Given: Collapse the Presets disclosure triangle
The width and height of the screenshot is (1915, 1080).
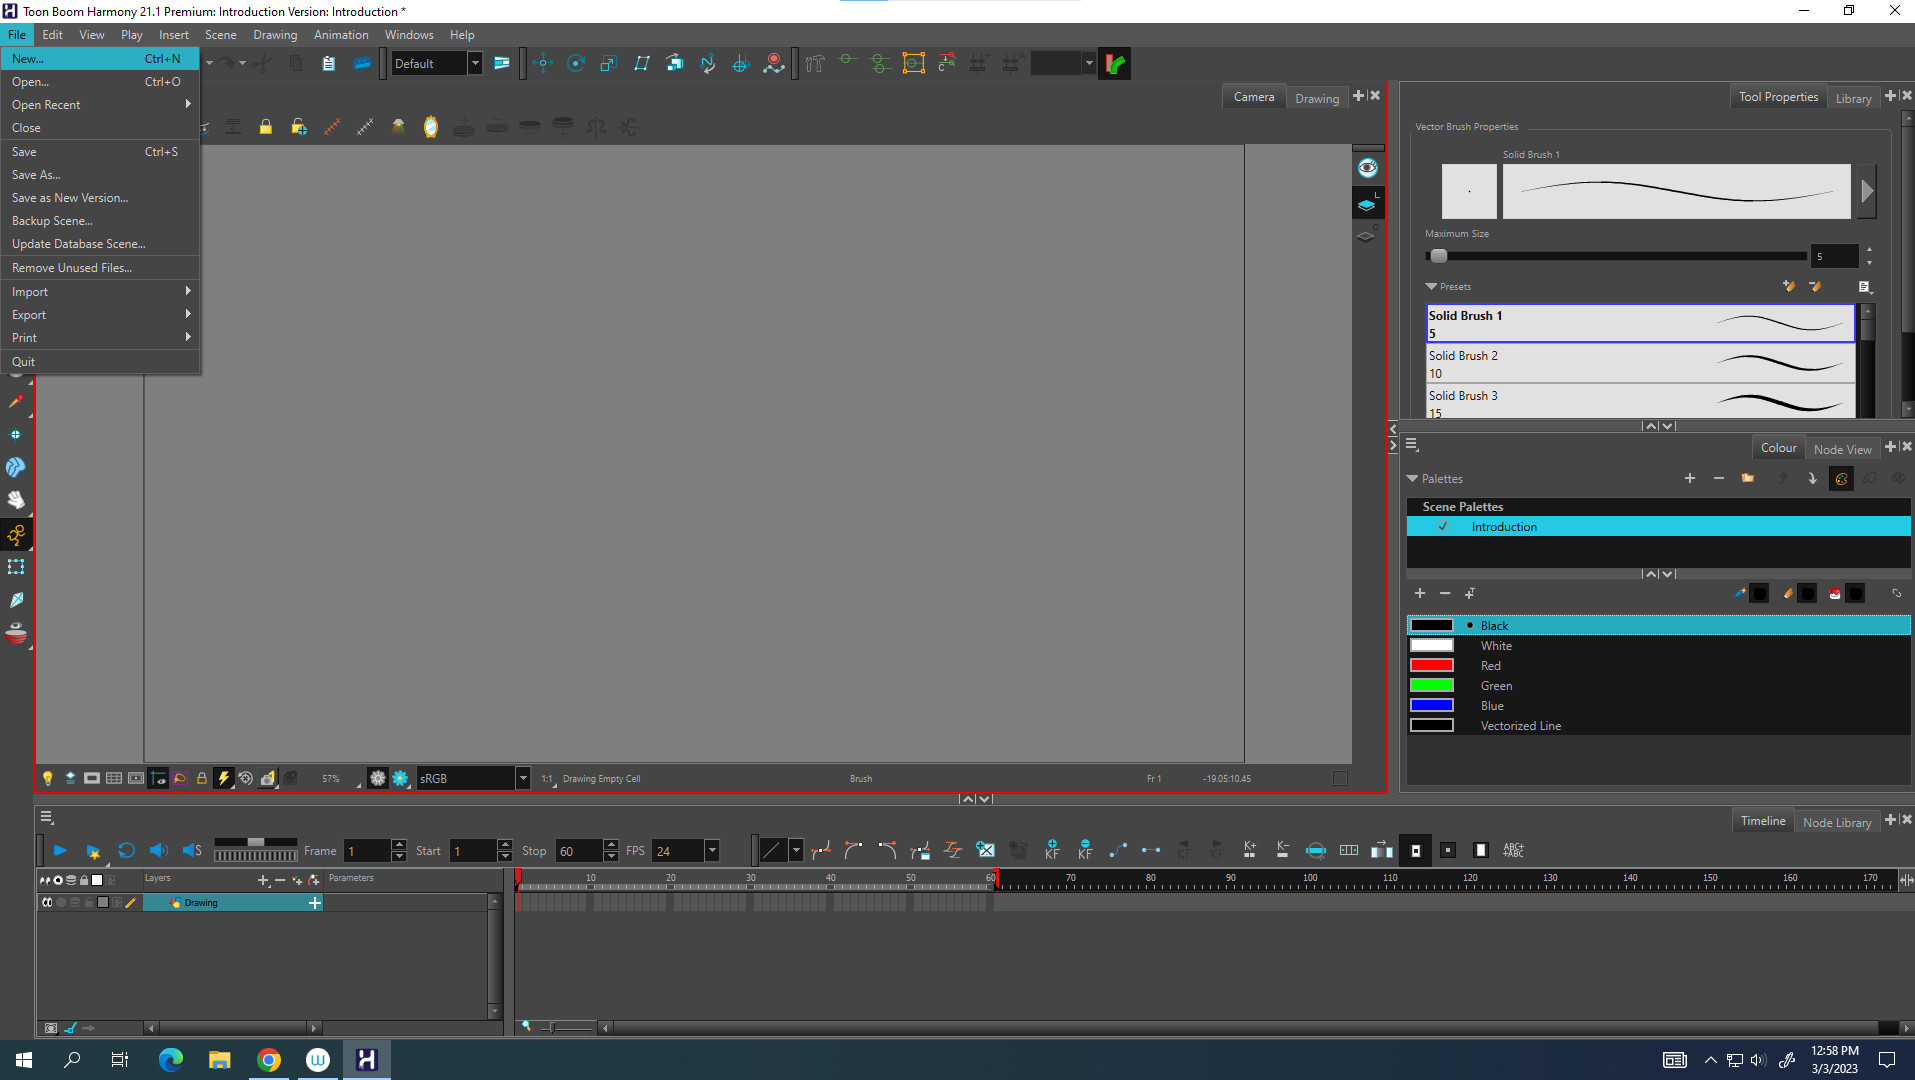Looking at the screenshot, I should coord(1431,286).
